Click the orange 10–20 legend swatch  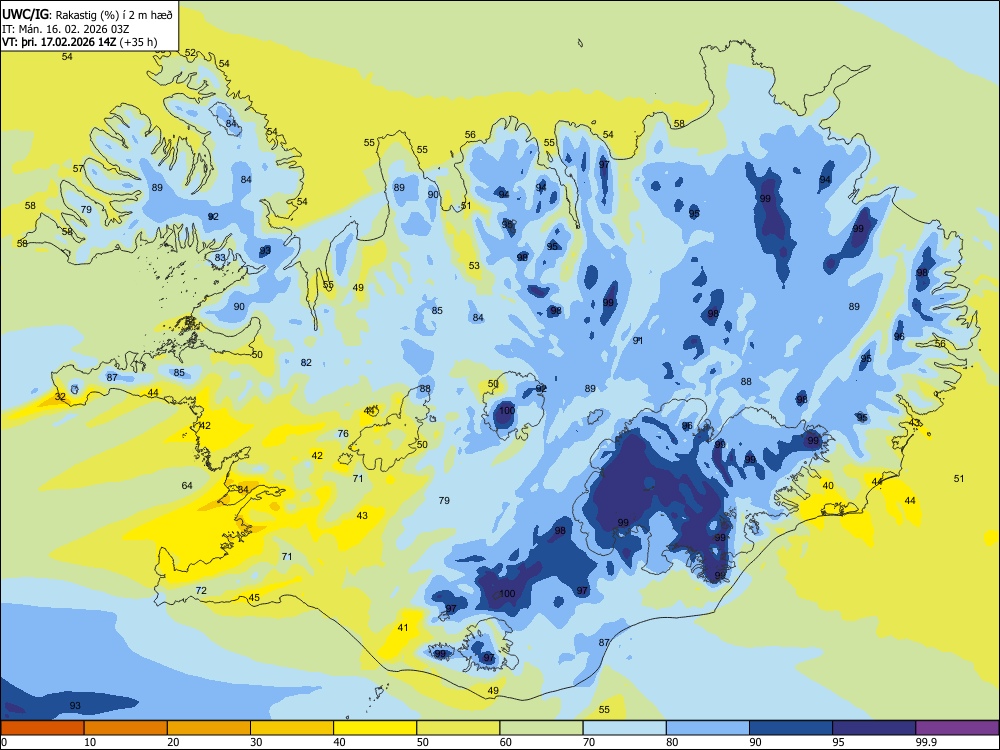126,728
